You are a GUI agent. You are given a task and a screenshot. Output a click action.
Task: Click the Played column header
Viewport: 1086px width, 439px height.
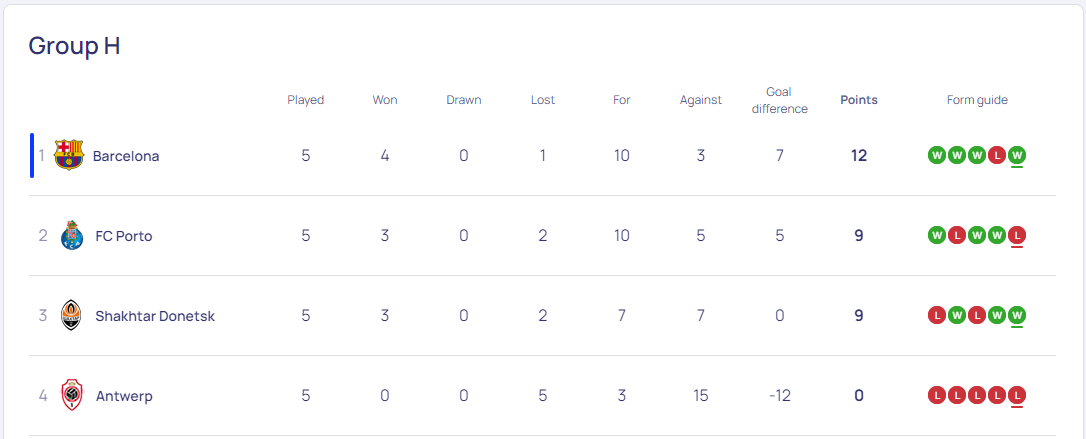click(305, 100)
